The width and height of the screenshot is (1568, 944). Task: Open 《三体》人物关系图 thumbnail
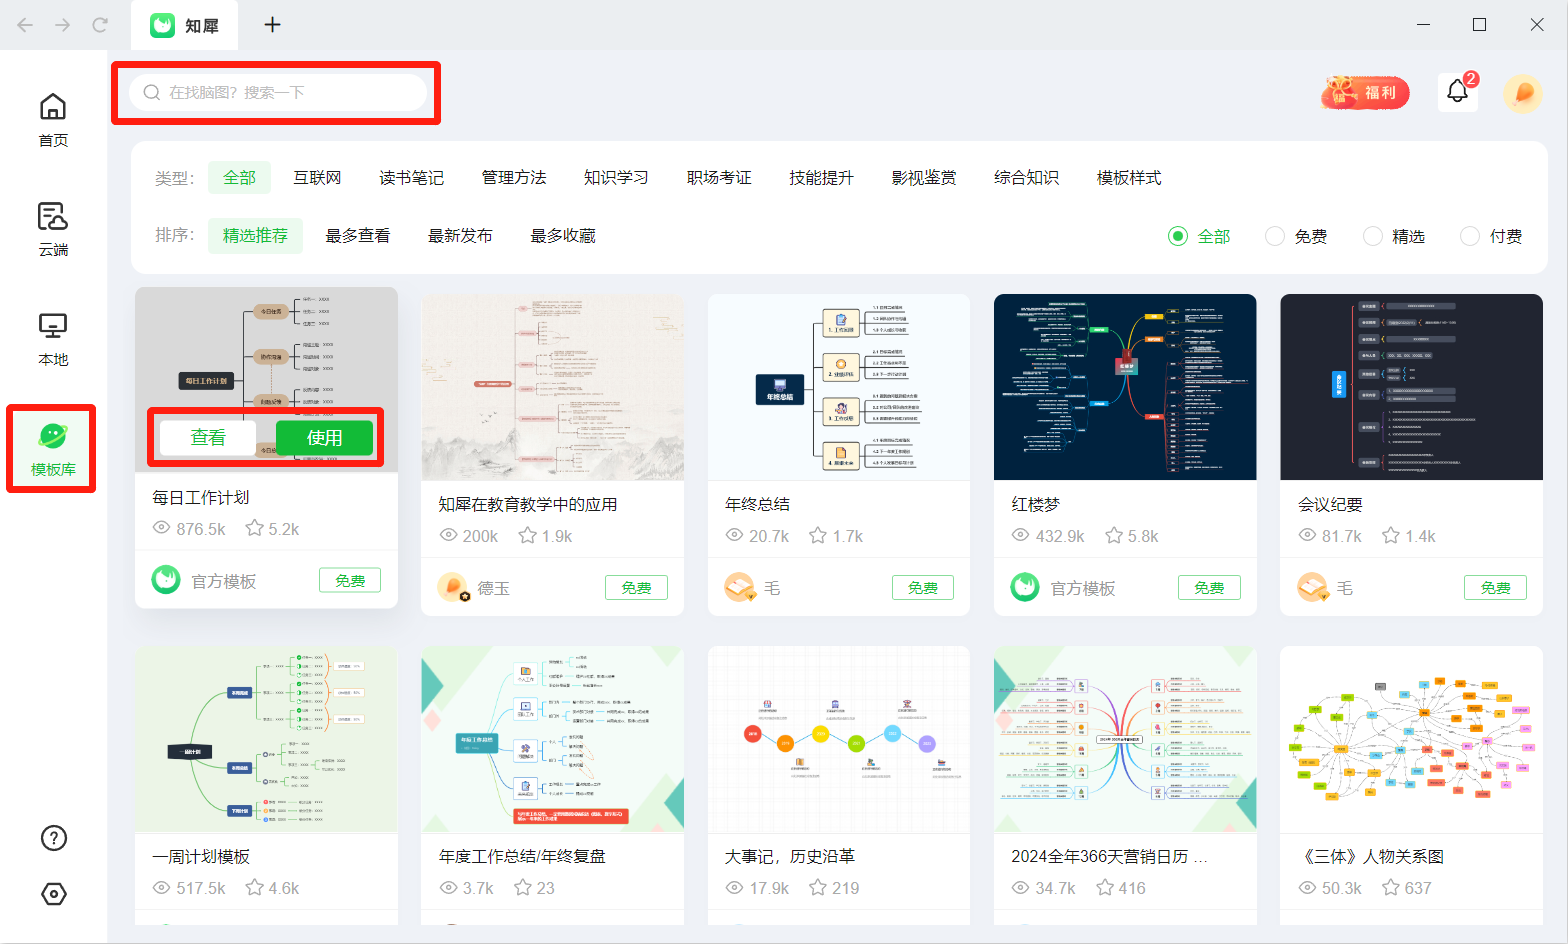coord(1411,739)
